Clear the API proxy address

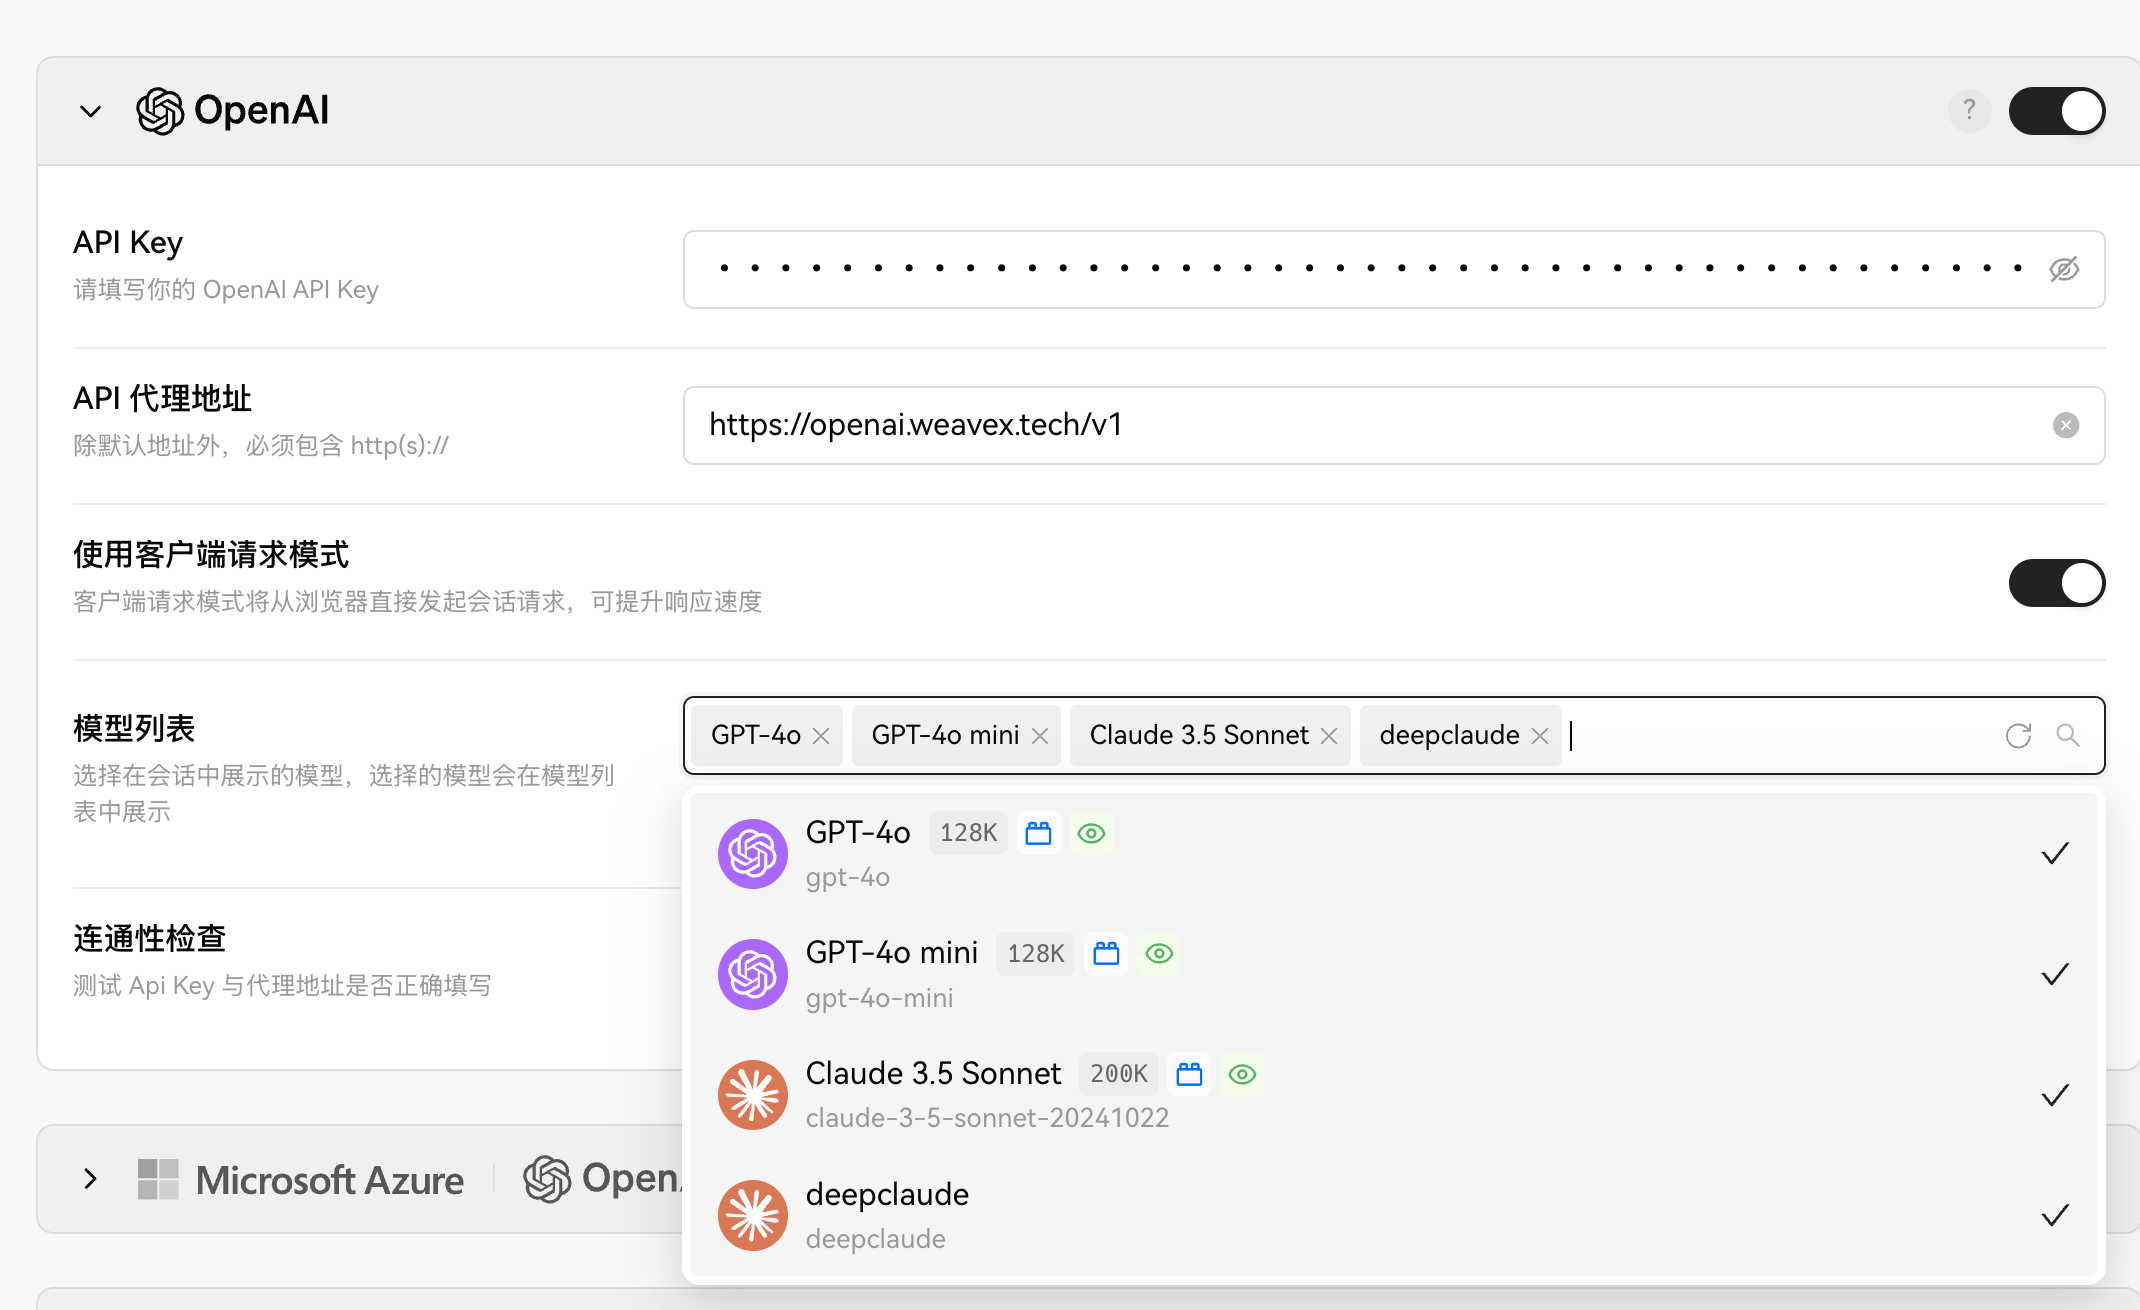pyautogui.click(x=2066, y=425)
